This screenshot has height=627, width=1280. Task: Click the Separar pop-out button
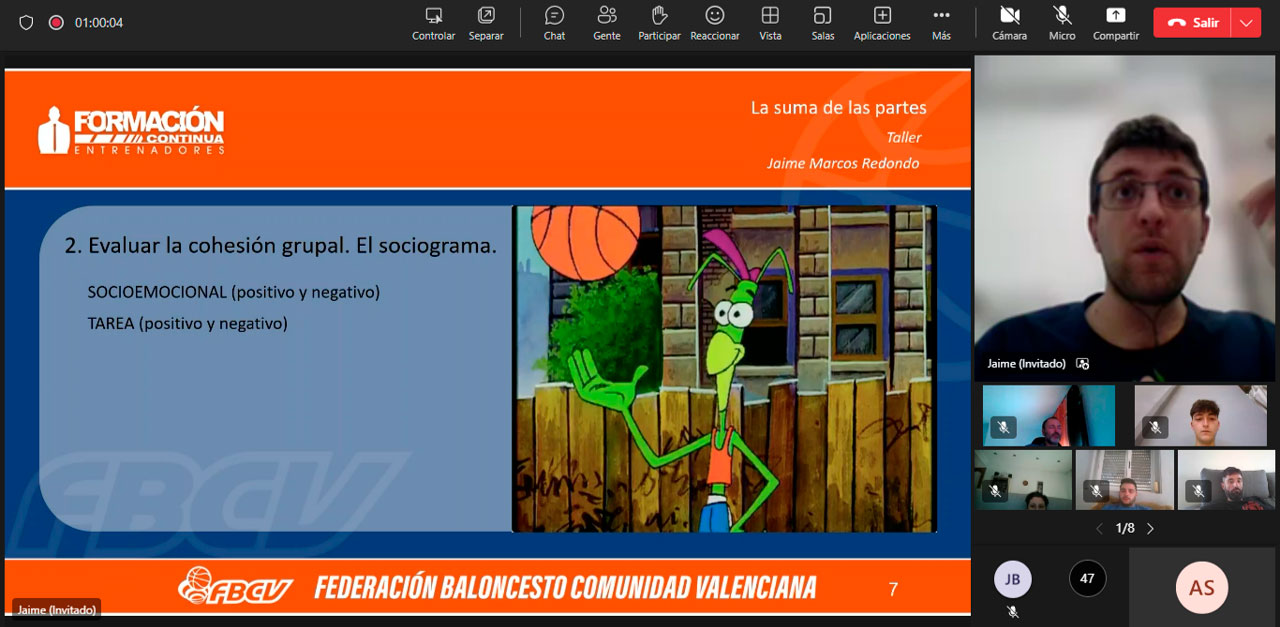(x=486, y=24)
